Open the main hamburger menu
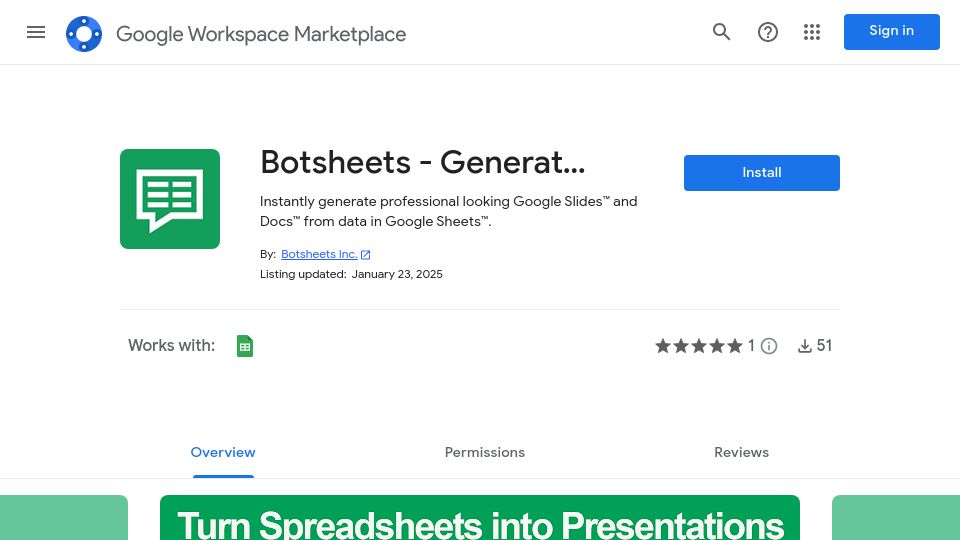This screenshot has width=960, height=540. point(36,32)
